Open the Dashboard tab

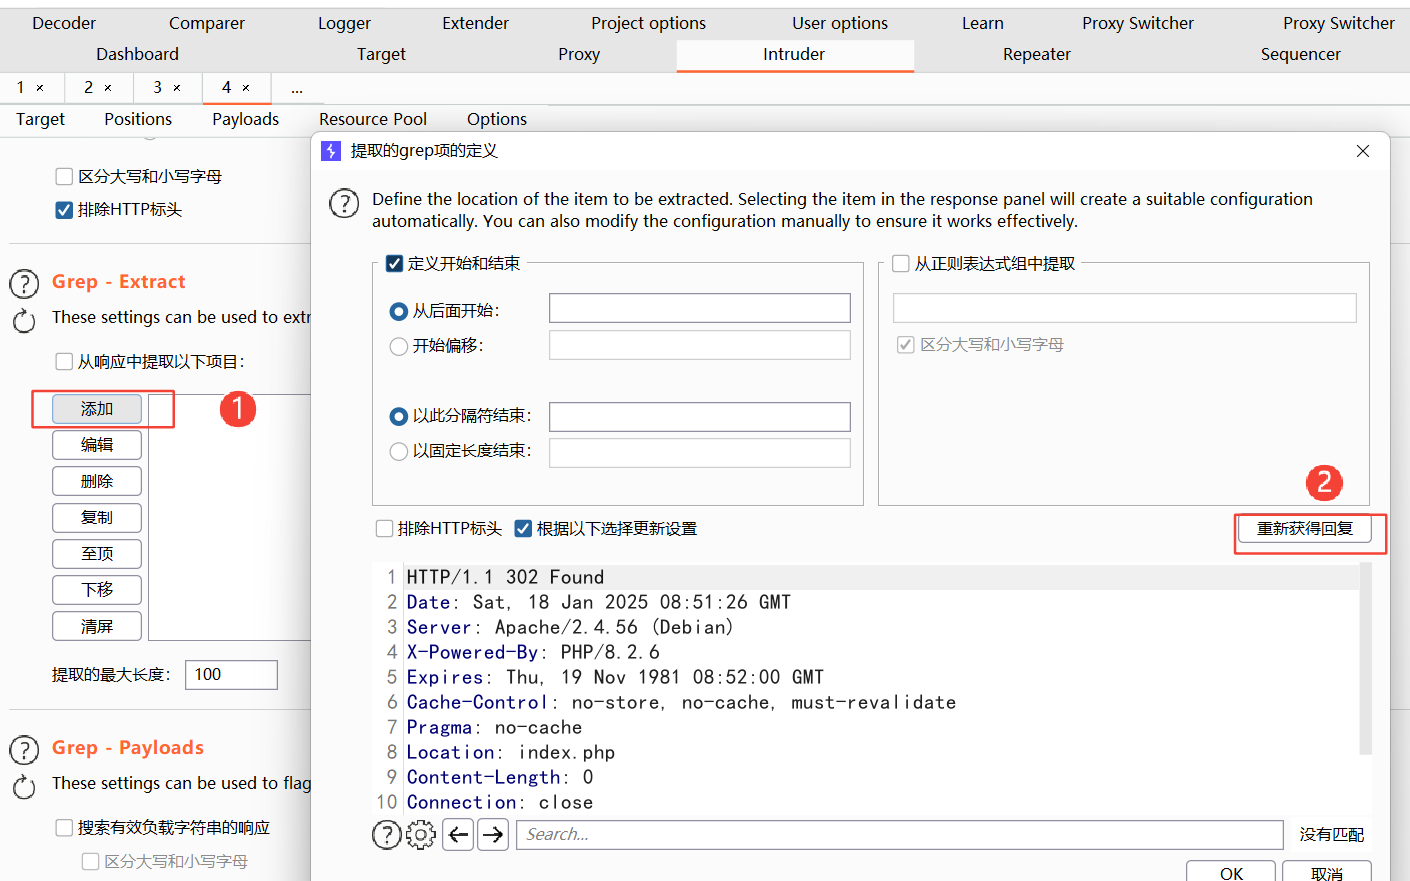(x=138, y=54)
